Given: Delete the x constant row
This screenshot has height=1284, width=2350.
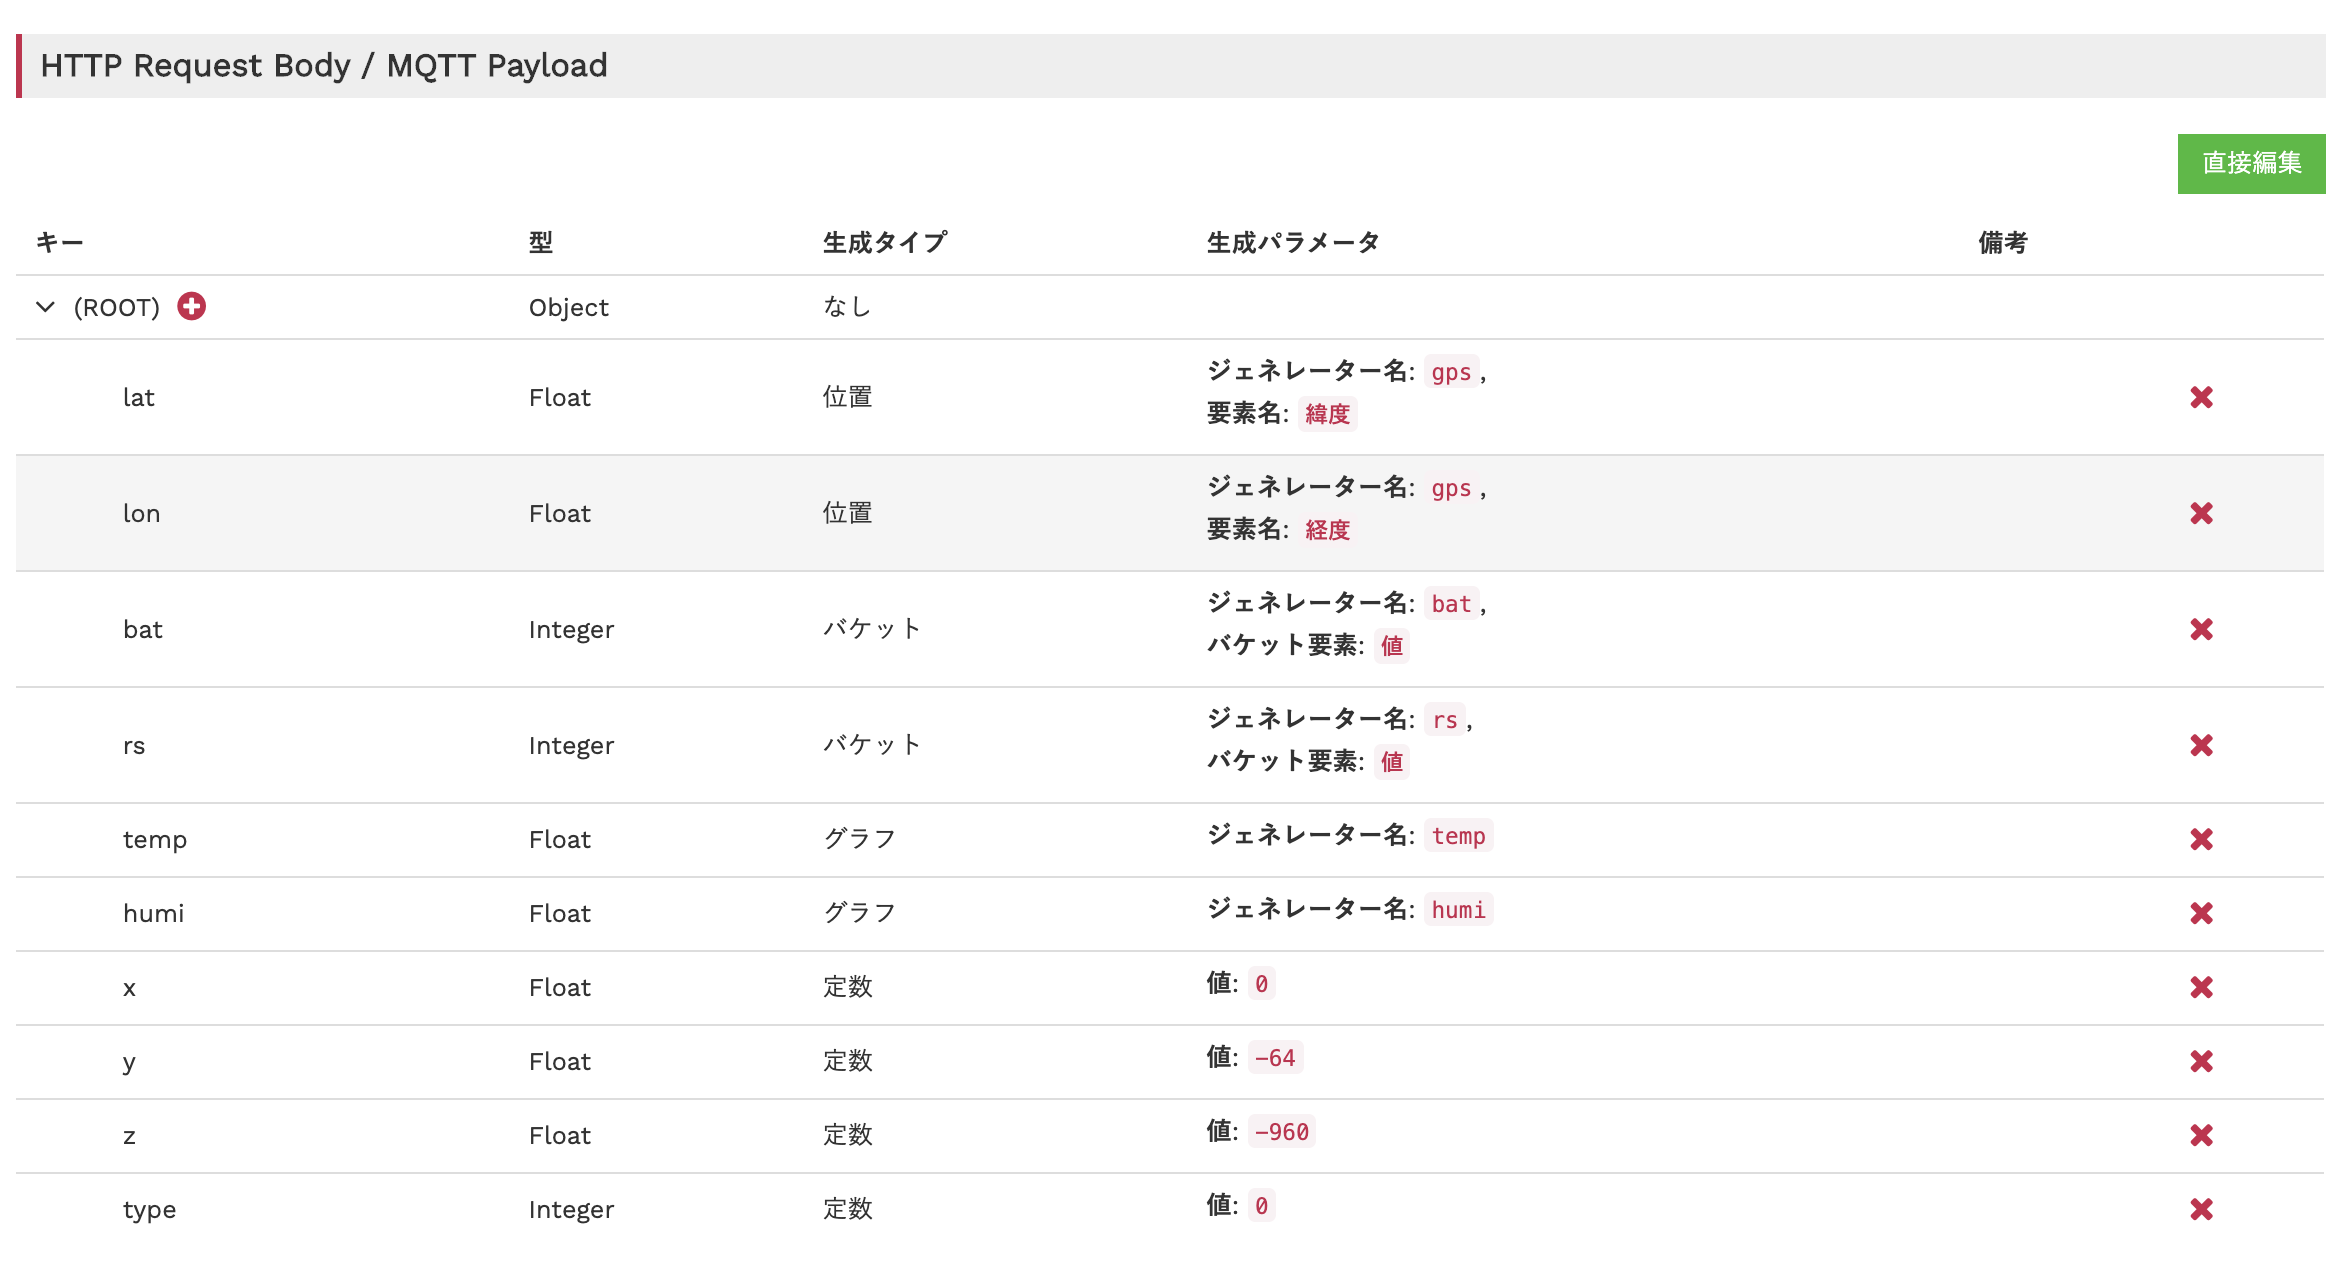Looking at the screenshot, I should point(2200,987).
